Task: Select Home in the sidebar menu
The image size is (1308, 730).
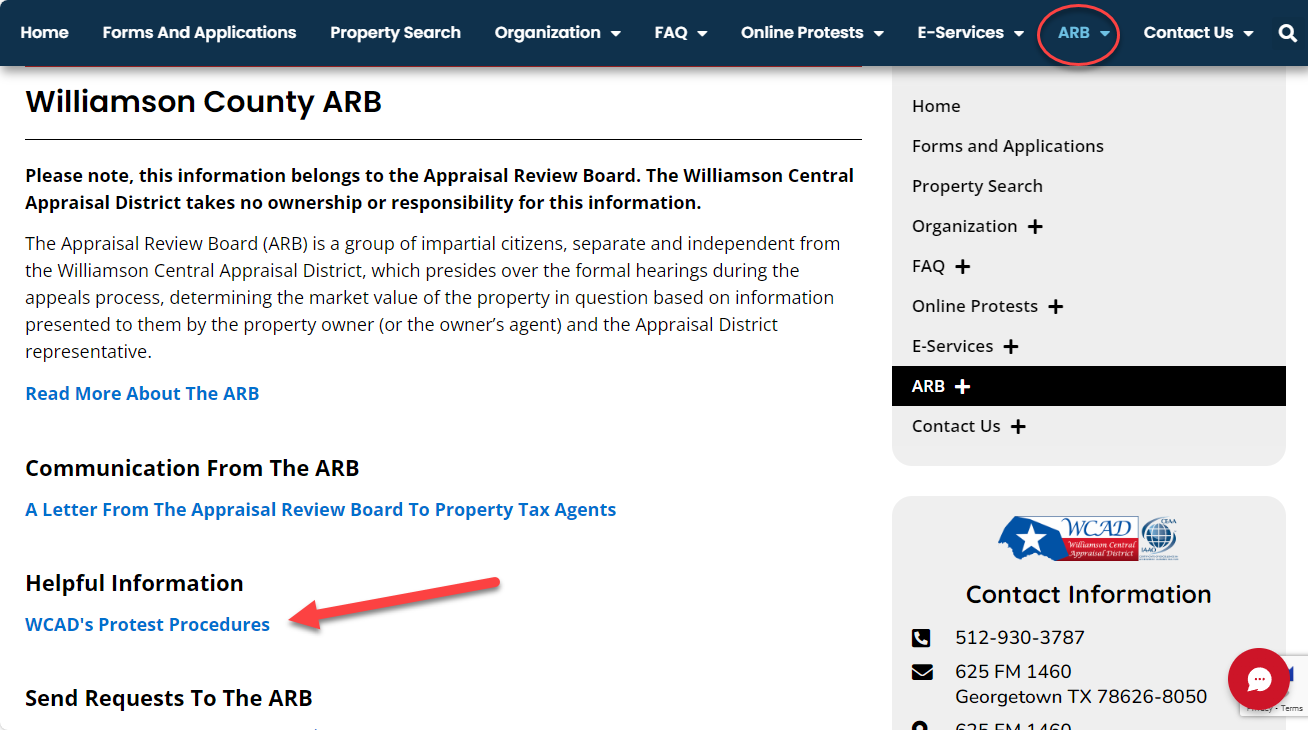Action: (x=936, y=106)
